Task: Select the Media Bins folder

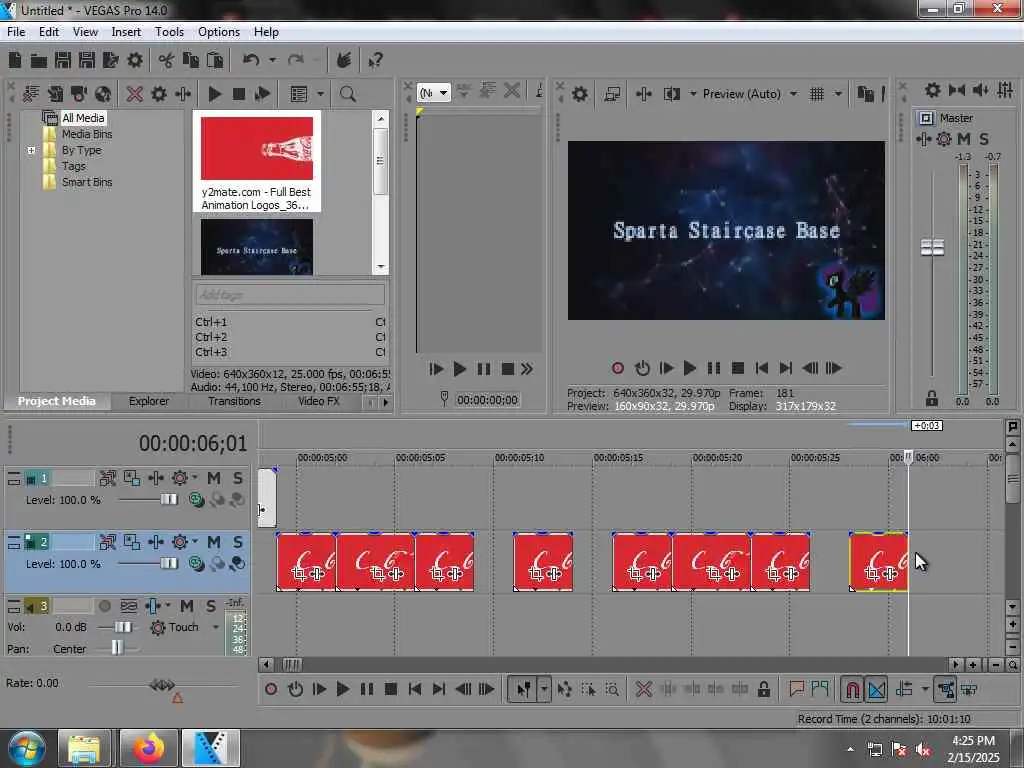Action: pos(87,134)
